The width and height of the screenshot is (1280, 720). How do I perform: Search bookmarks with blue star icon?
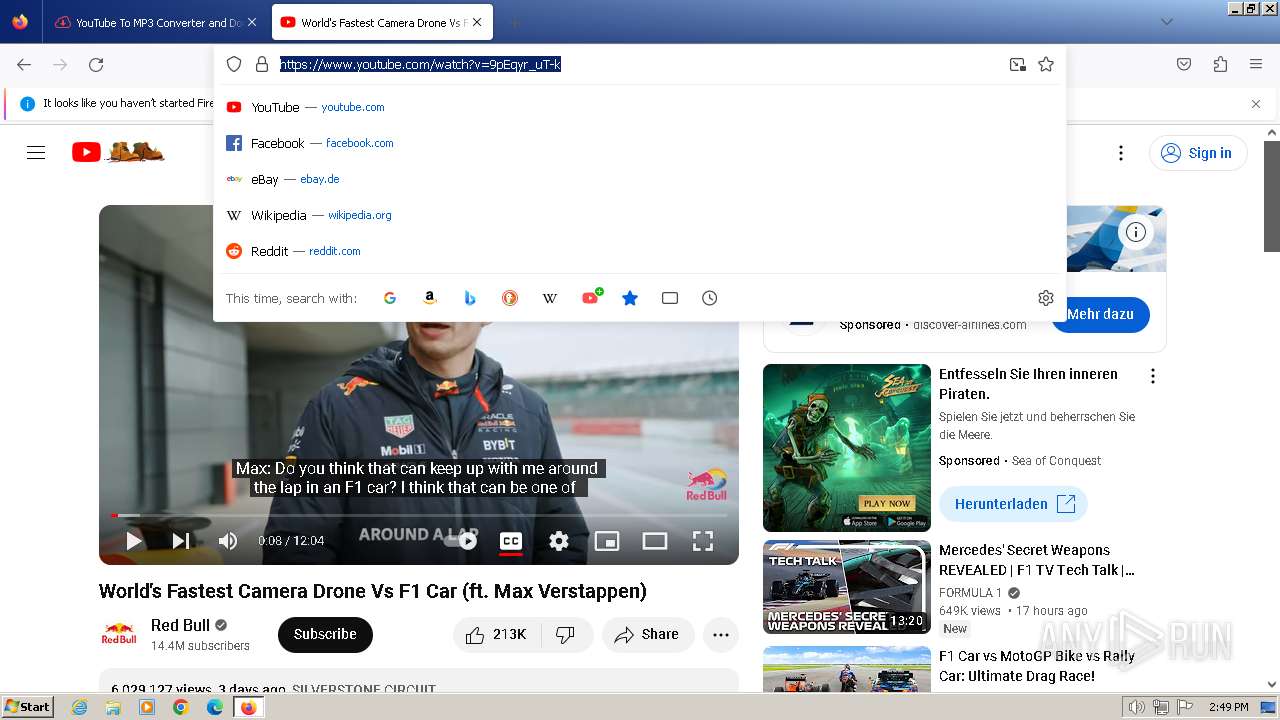pyautogui.click(x=630, y=298)
